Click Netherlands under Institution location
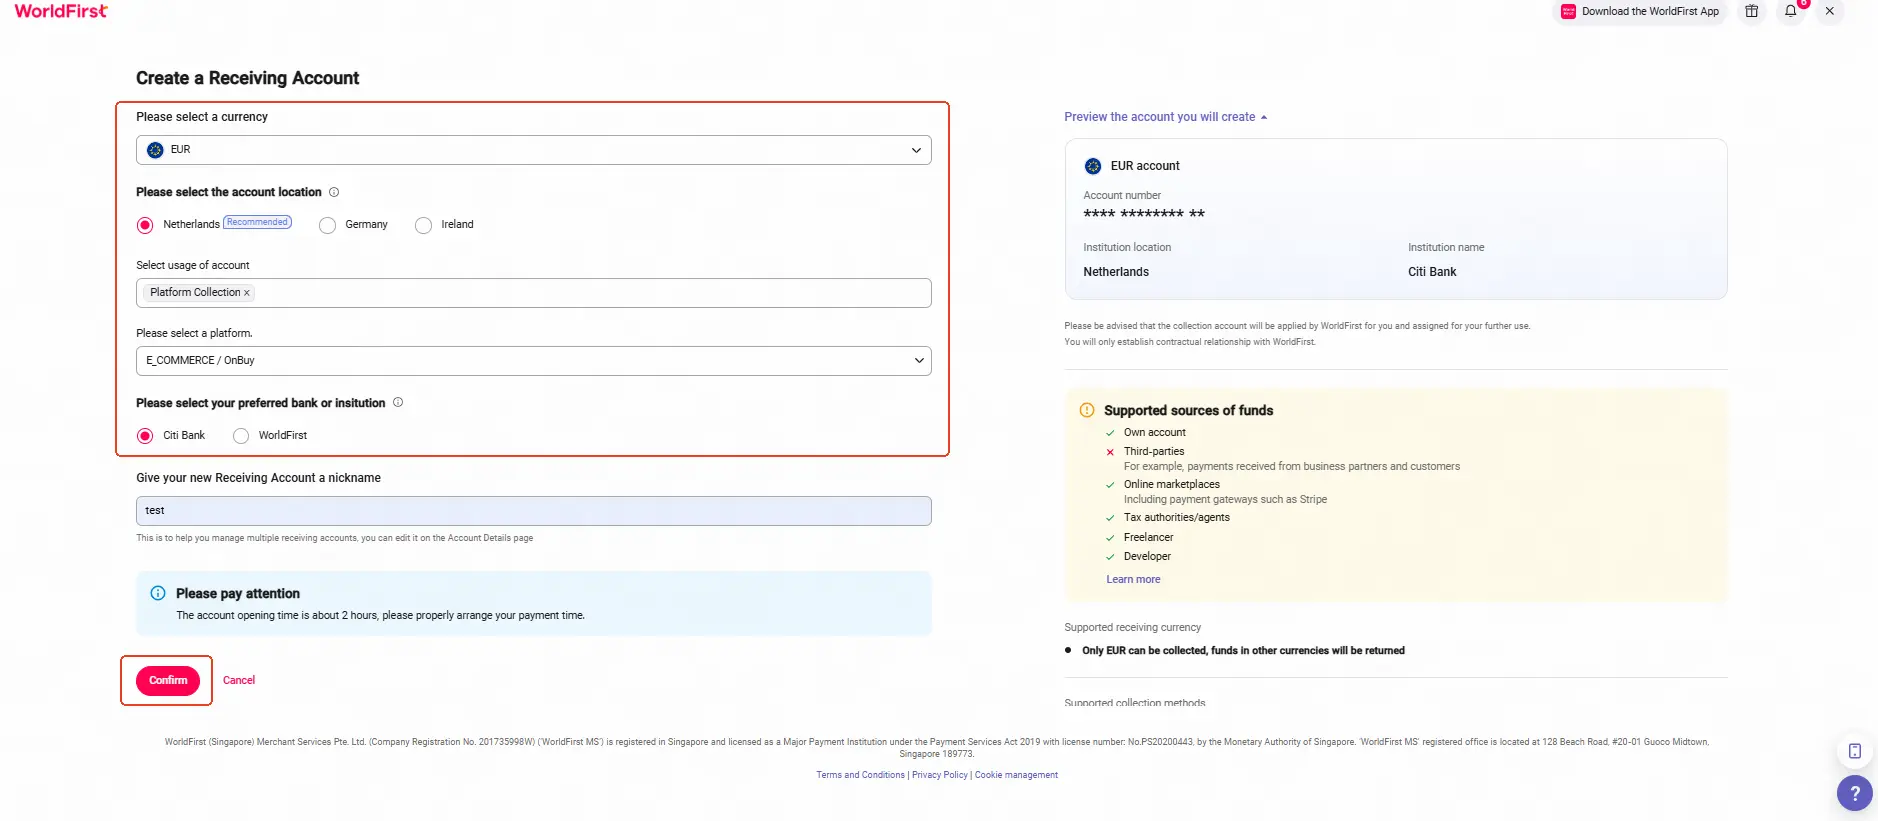 coord(1116,272)
